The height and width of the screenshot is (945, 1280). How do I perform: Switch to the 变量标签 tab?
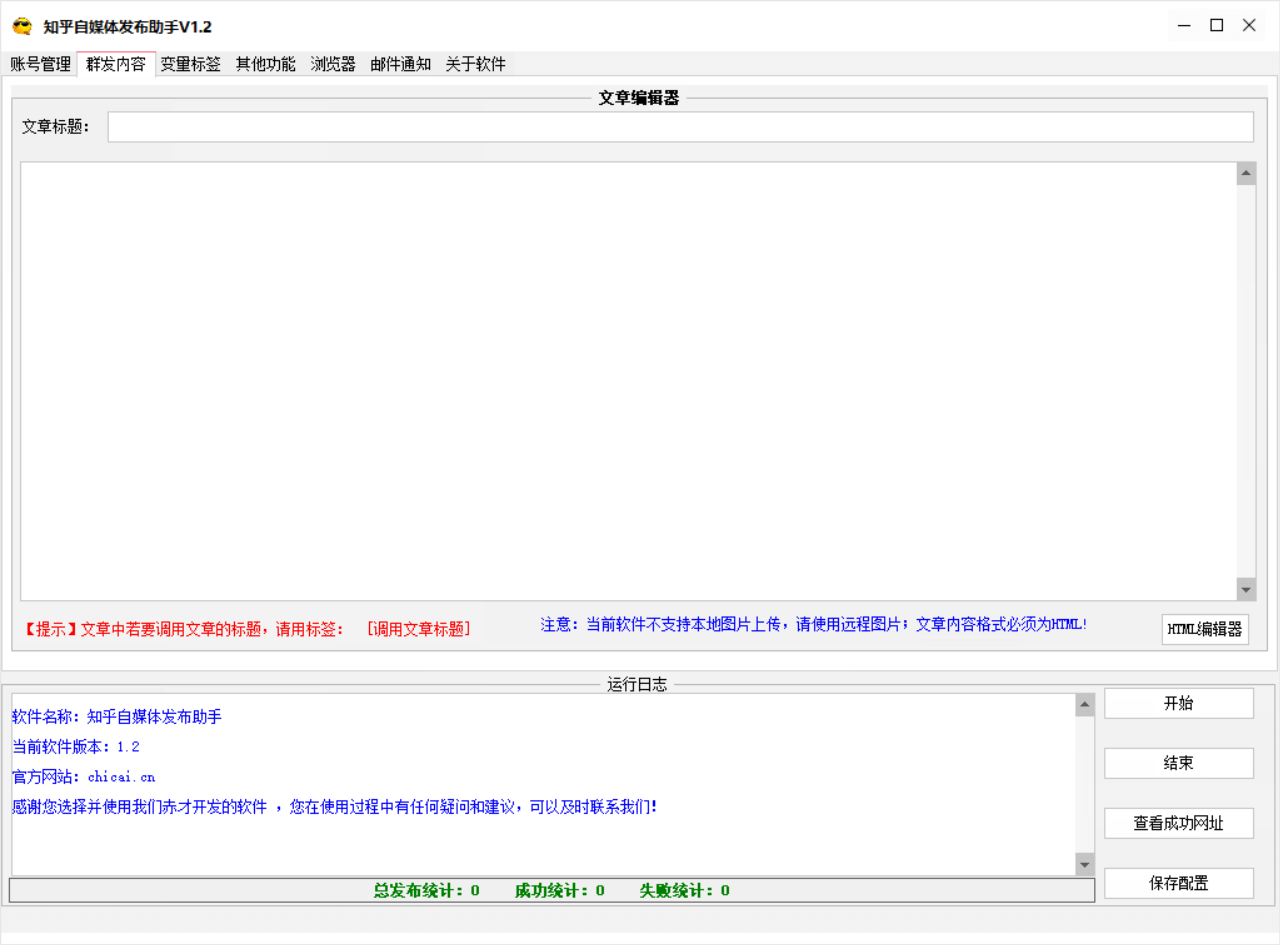(191, 64)
